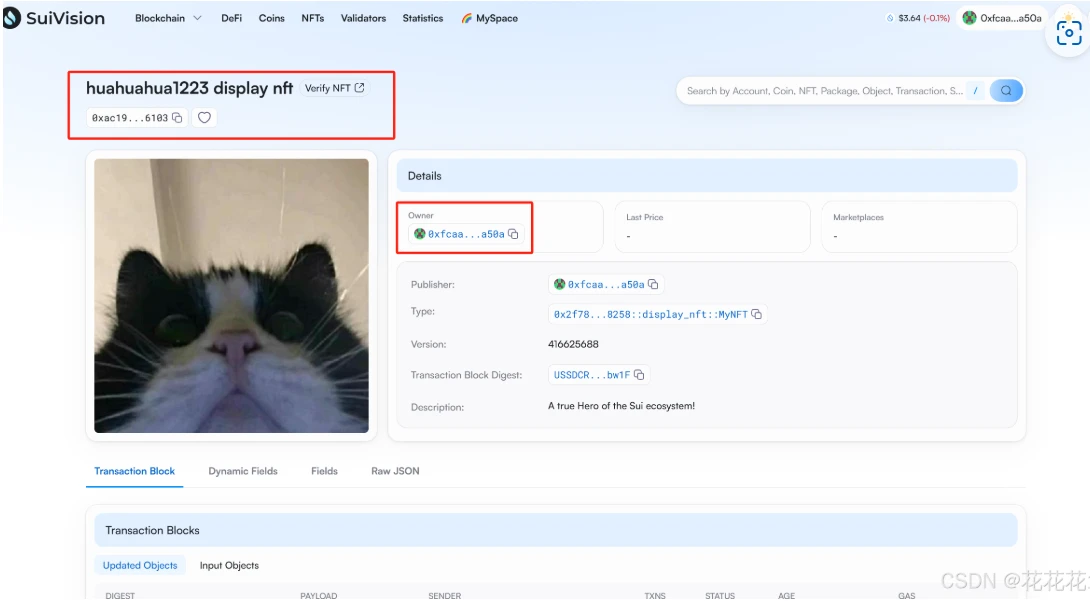Copy the Transaction Block Digest
Image resolution: width=1090 pixels, height=601 pixels.
639,375
